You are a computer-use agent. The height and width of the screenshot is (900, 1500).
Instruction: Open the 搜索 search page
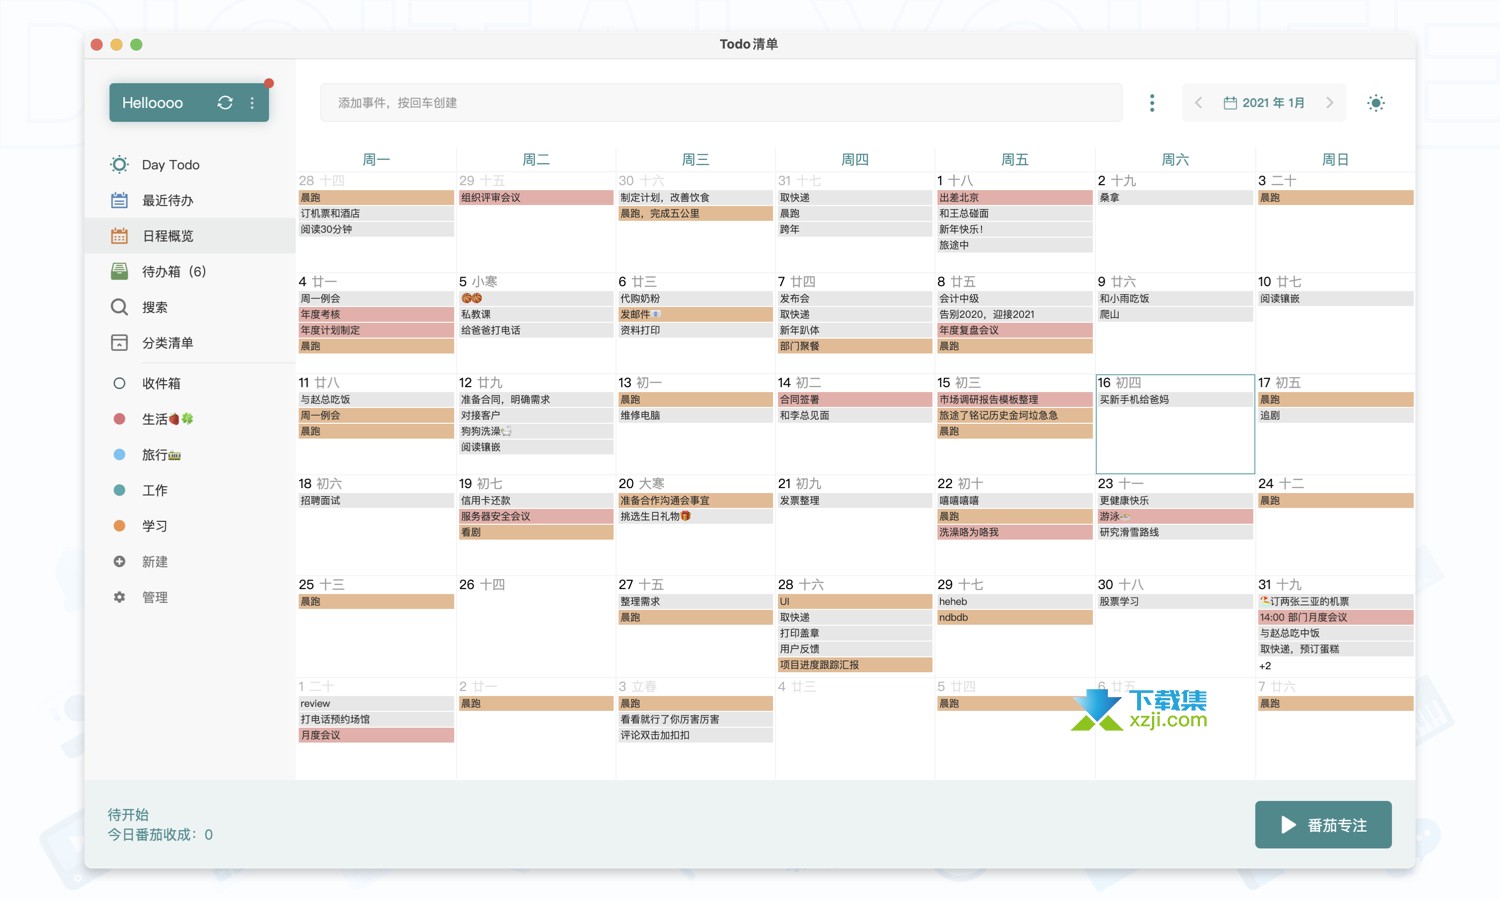pyautogui.click(x=154, y=307)
